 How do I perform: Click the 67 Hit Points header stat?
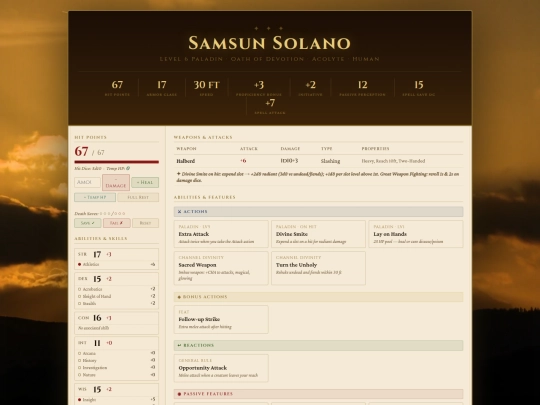[117, 87]
